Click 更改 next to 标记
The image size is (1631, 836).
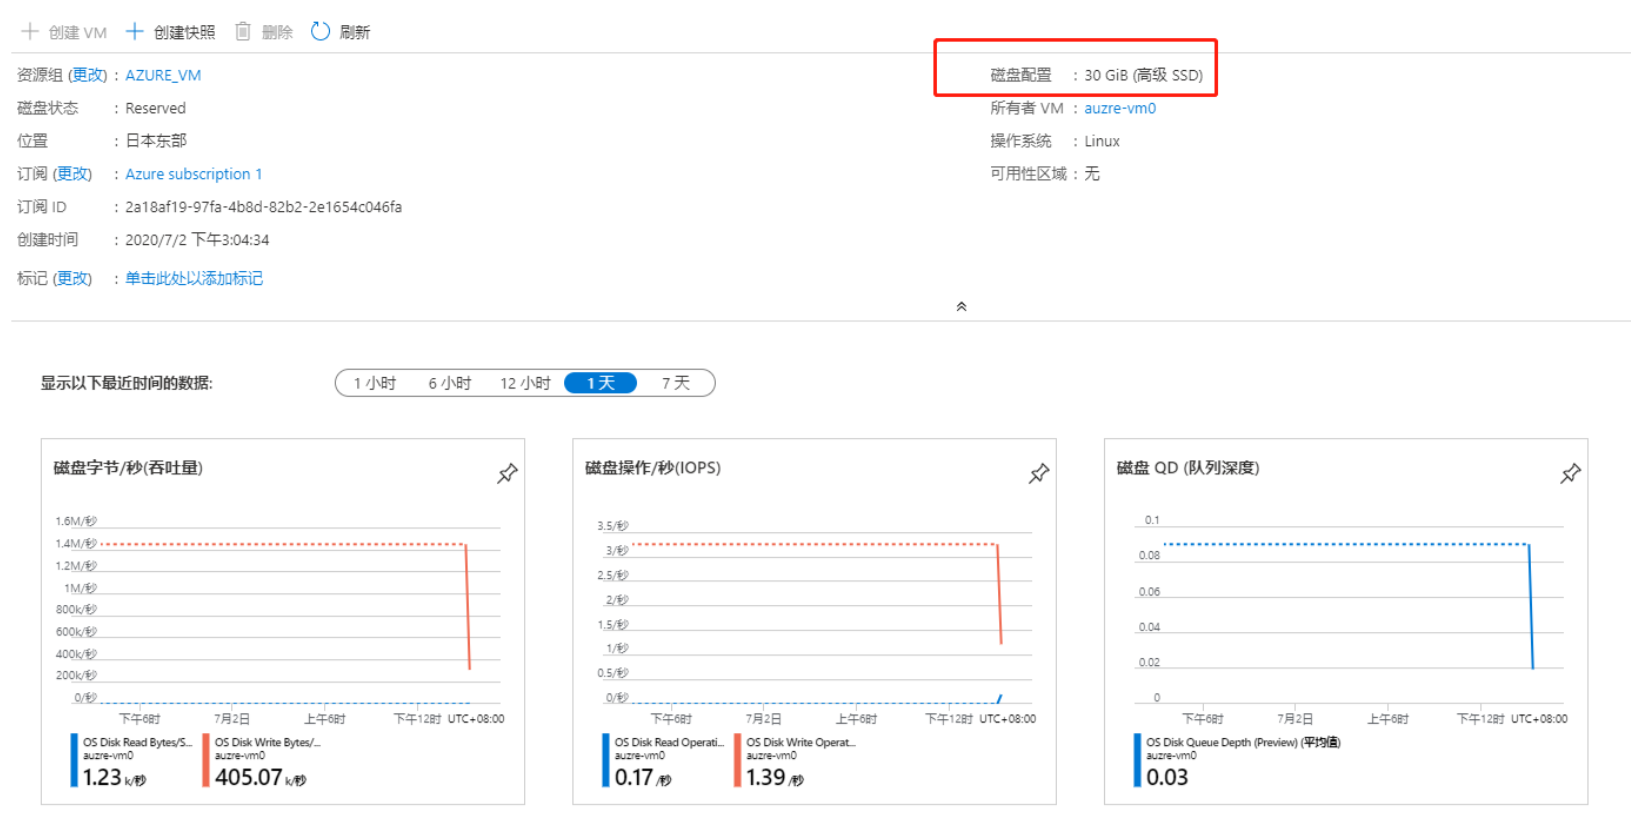click(72, 278)
